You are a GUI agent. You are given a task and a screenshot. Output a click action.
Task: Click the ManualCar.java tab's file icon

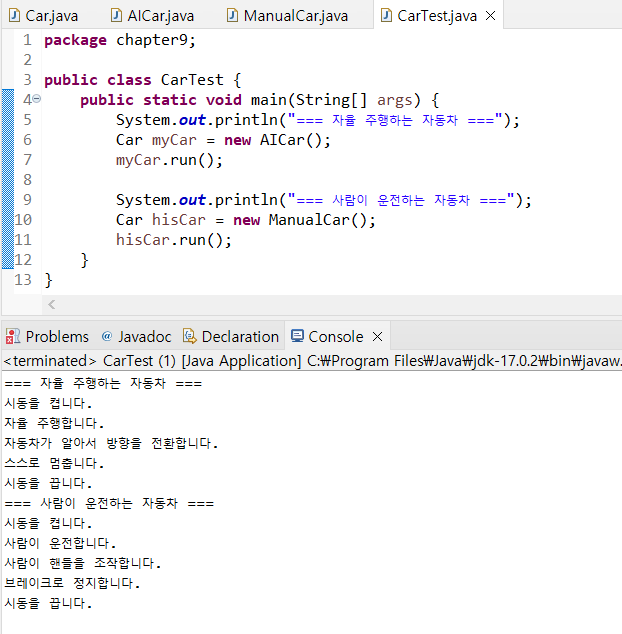(233, 16)
